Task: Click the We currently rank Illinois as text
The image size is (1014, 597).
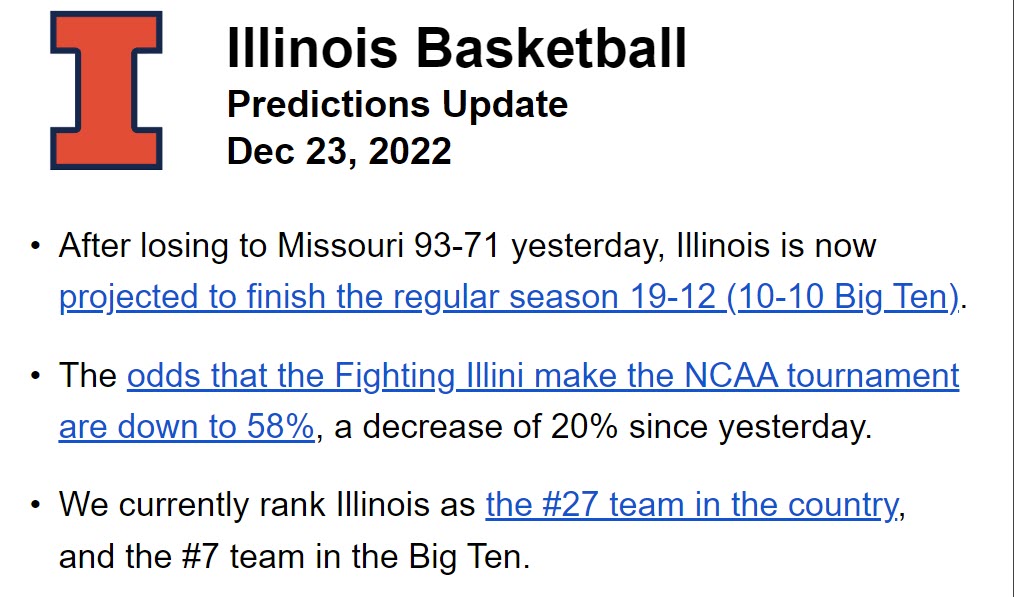Action: pos(266,505)
